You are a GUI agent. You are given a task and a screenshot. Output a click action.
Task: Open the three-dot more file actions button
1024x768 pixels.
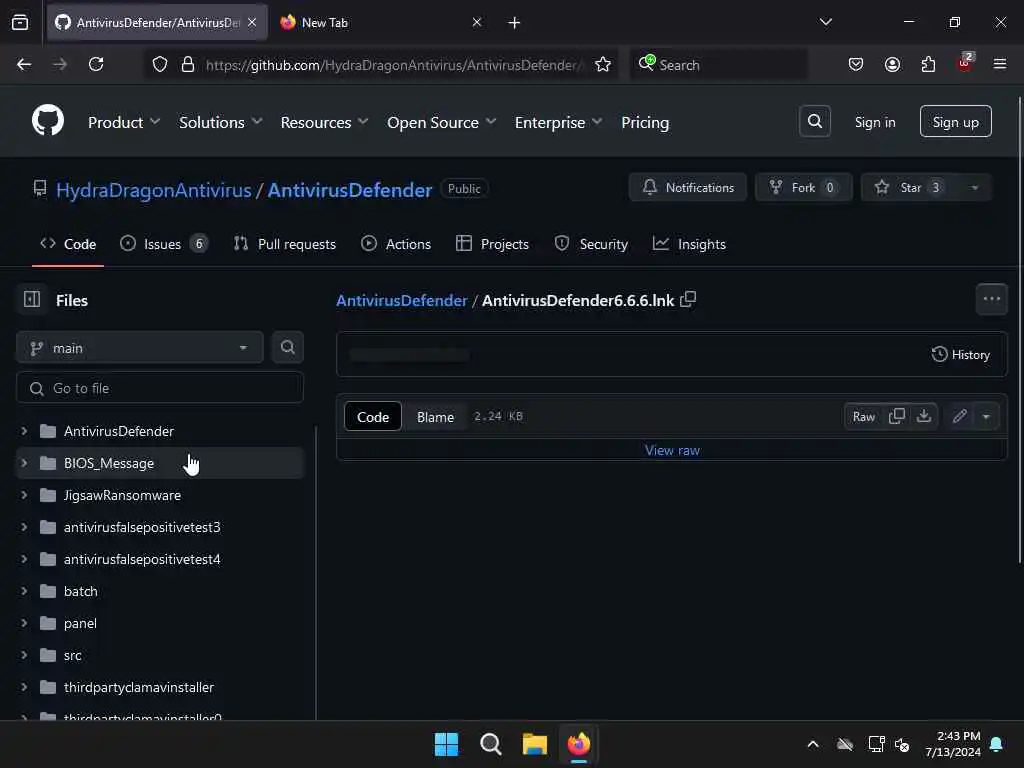[991, 299]
